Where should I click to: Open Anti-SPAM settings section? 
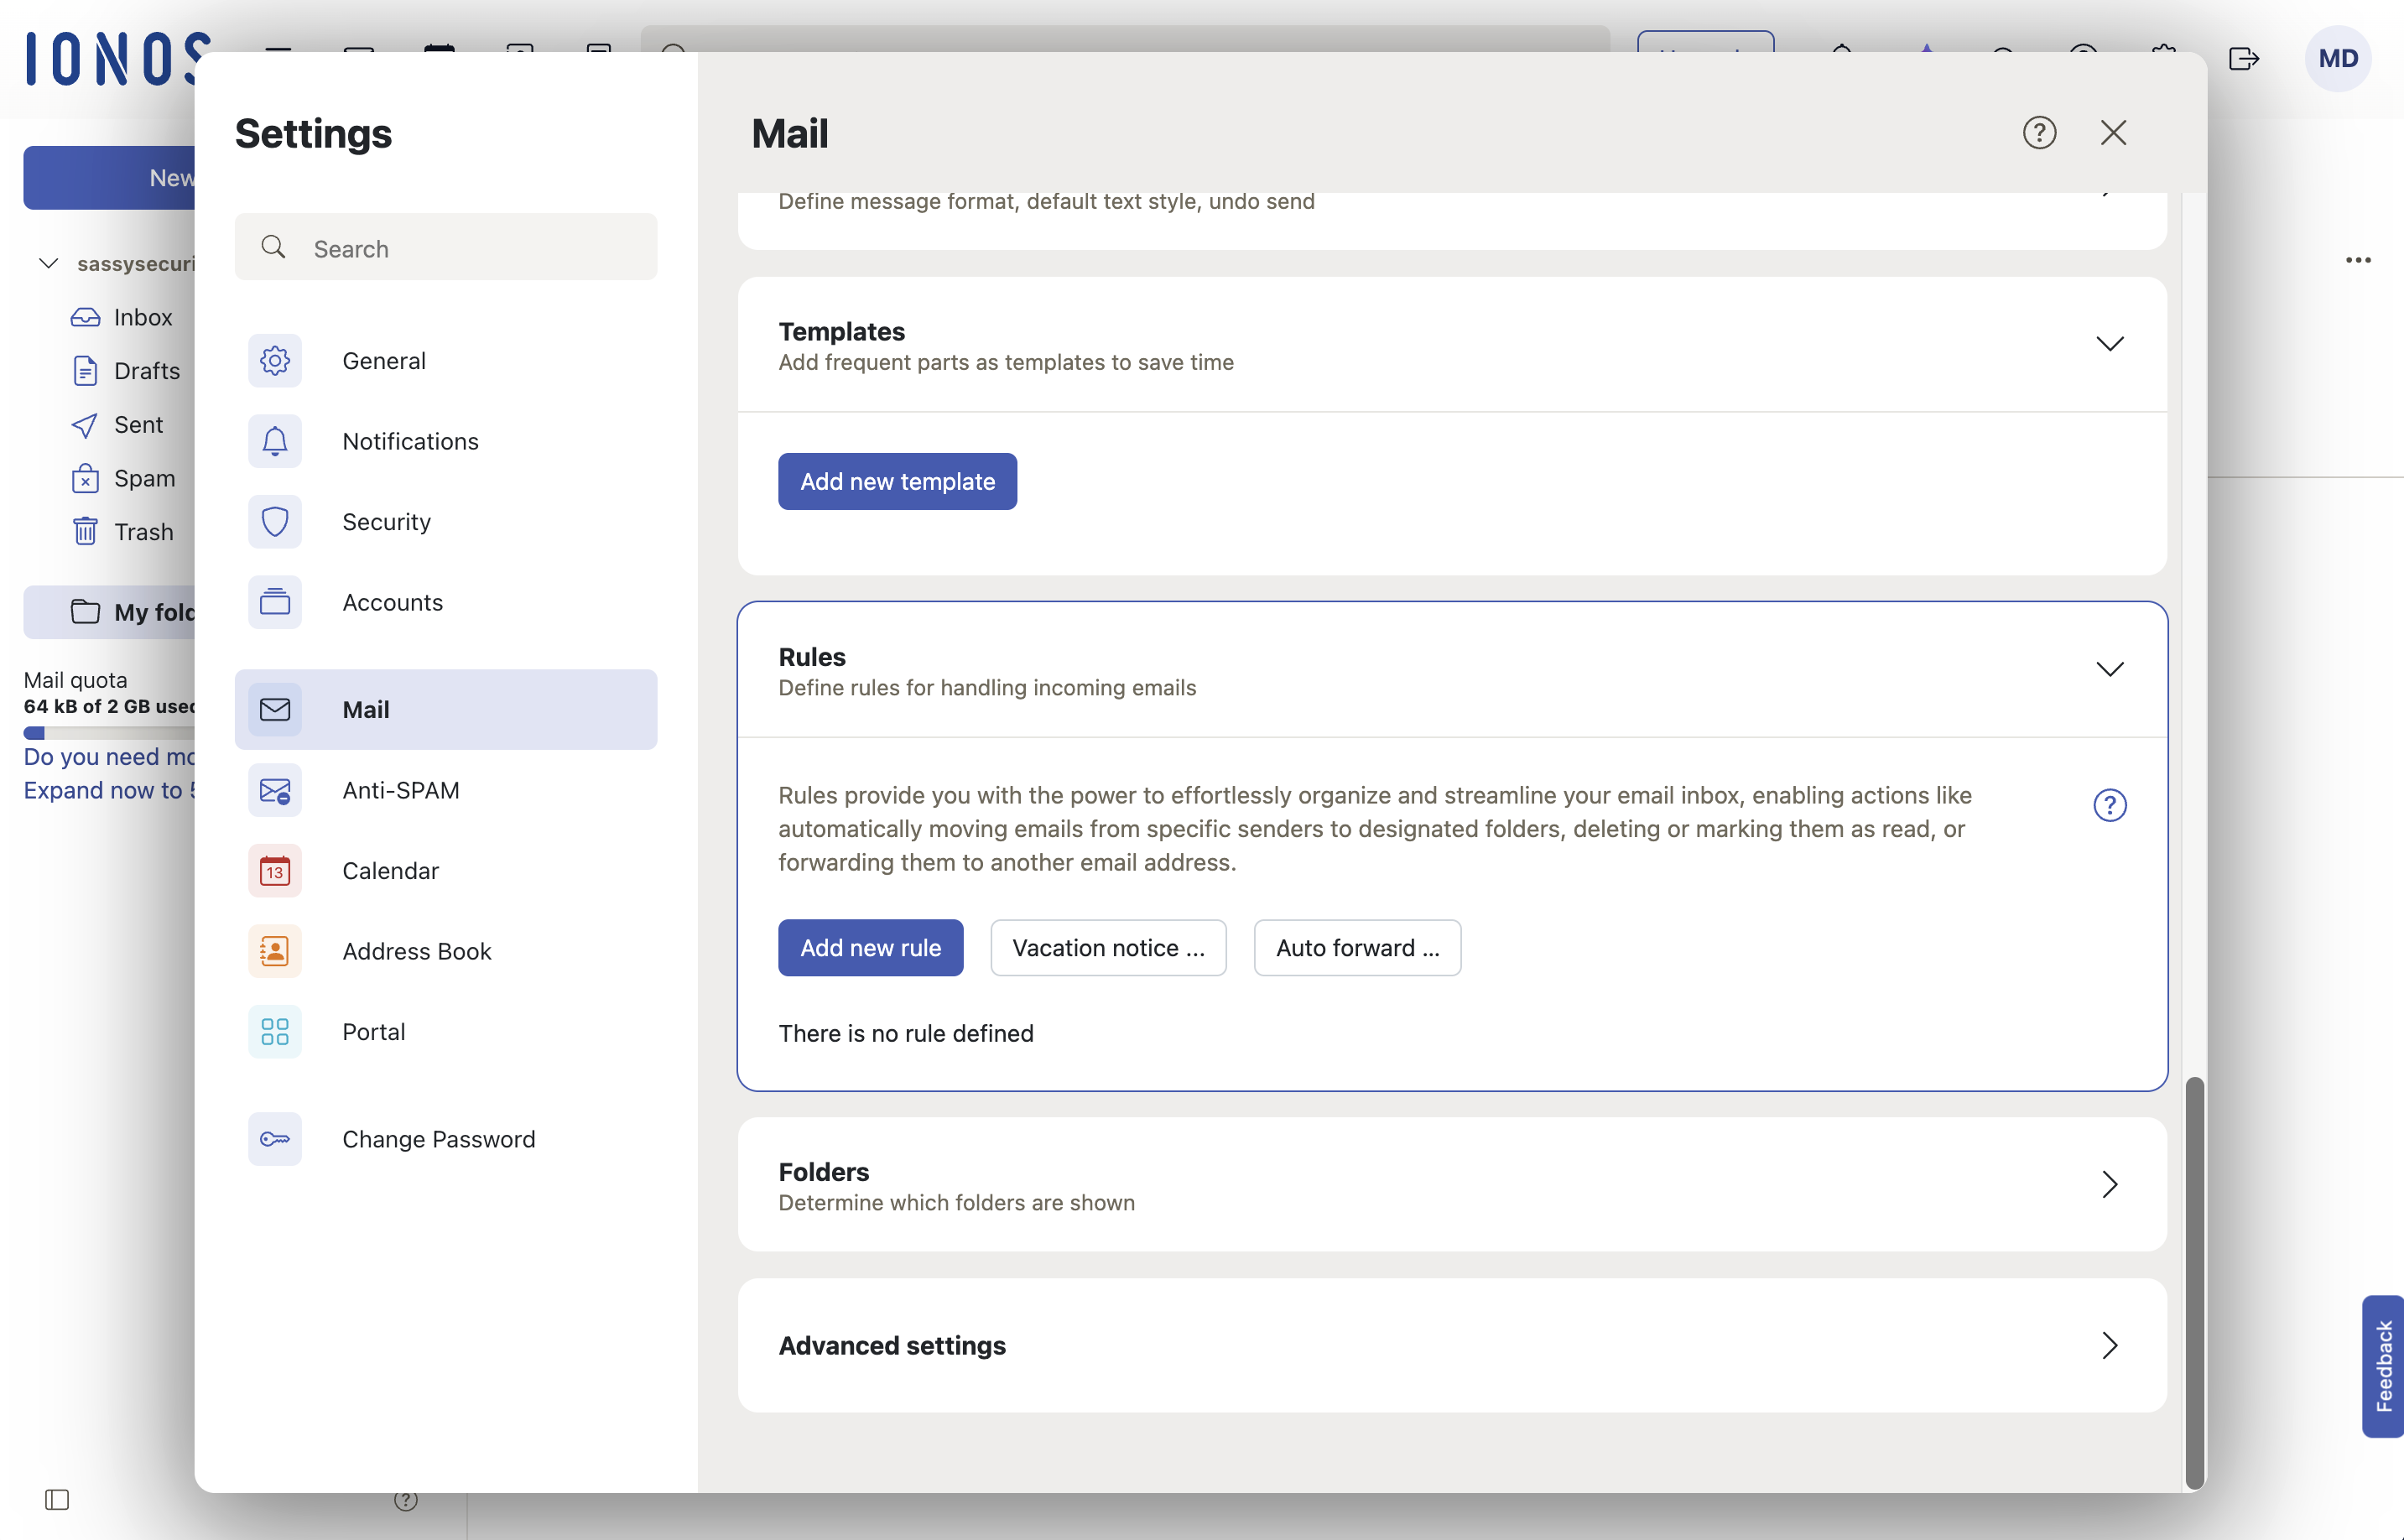pyautogui.click(x=400, y=790)
